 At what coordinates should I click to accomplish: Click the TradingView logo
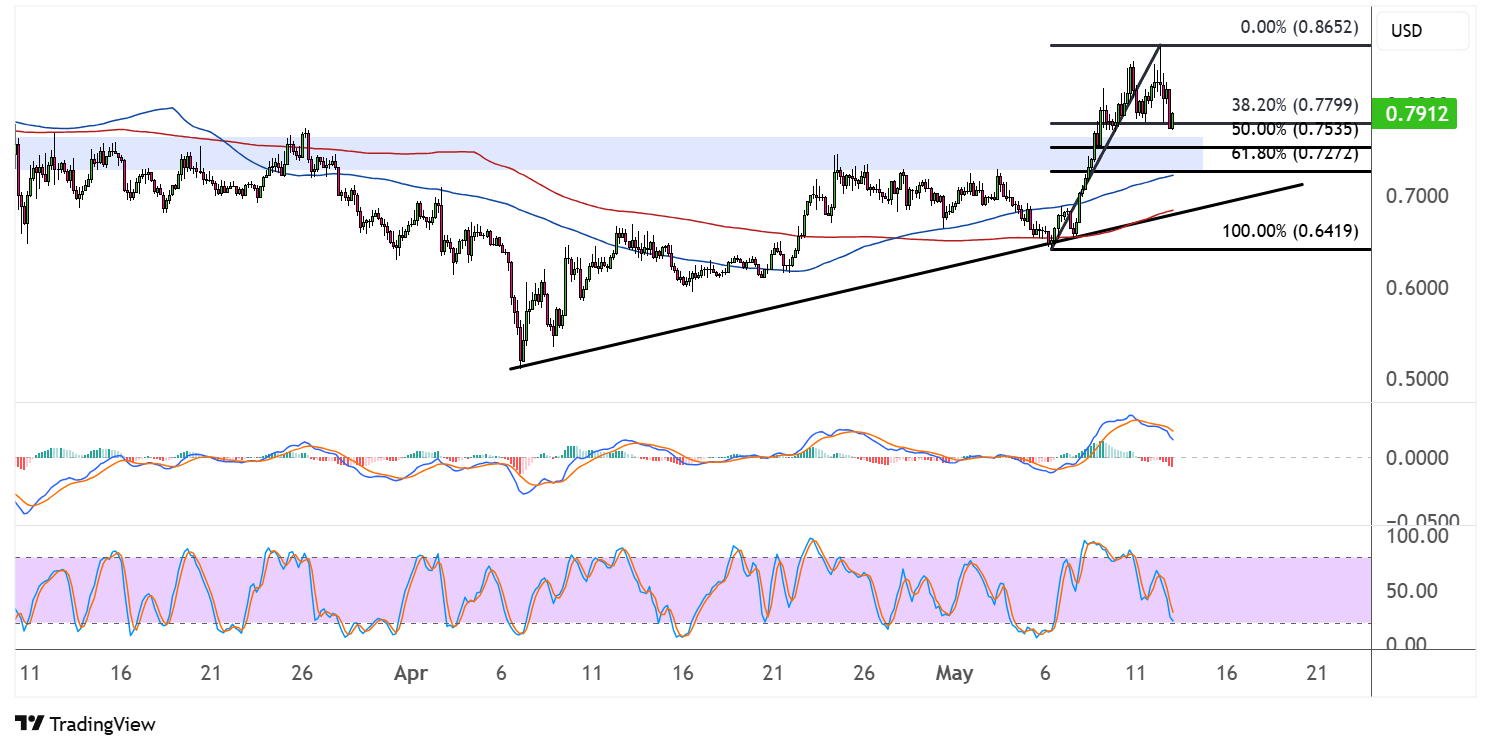pos(30,723)
